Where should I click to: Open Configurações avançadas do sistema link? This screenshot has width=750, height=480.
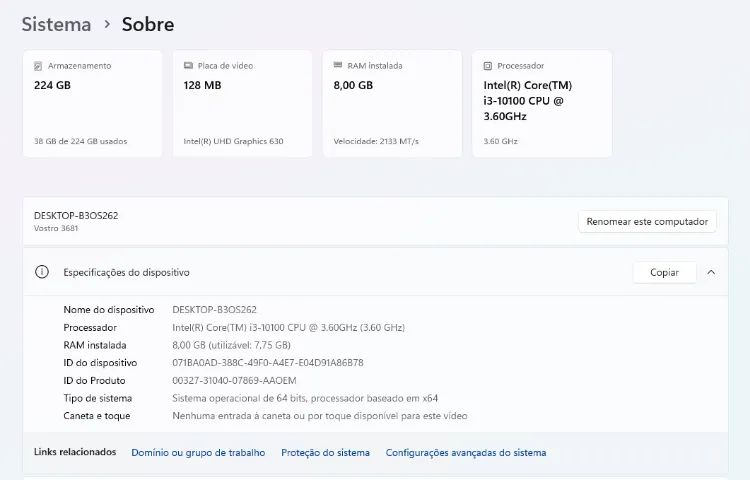pos(466,453)
